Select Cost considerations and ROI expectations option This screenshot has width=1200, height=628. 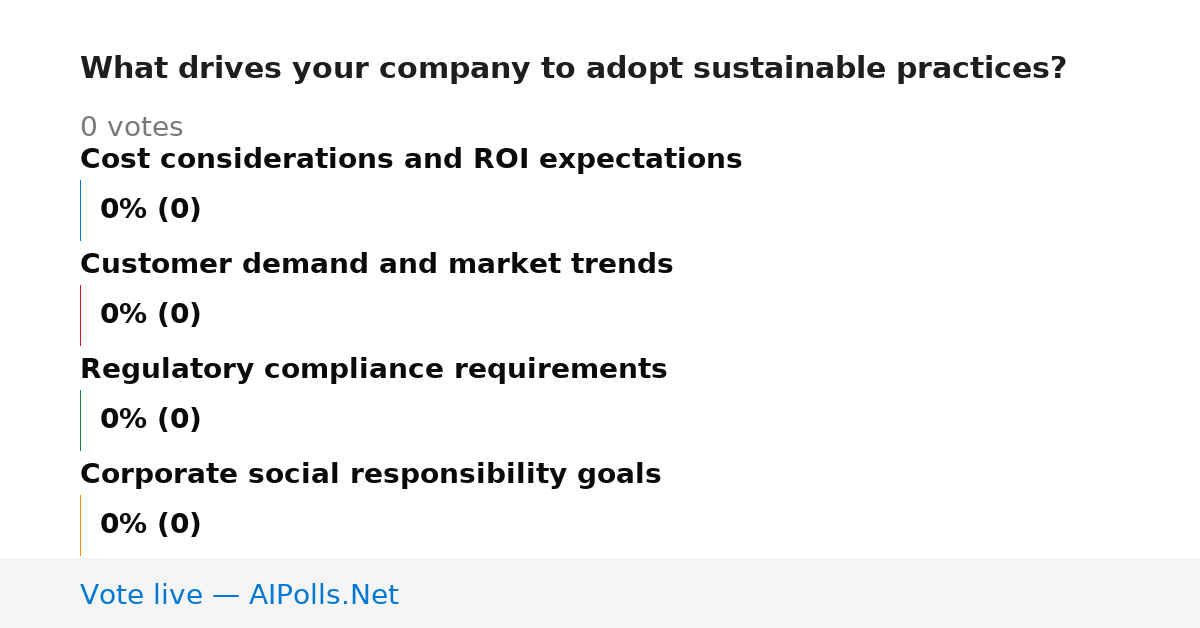411,160
